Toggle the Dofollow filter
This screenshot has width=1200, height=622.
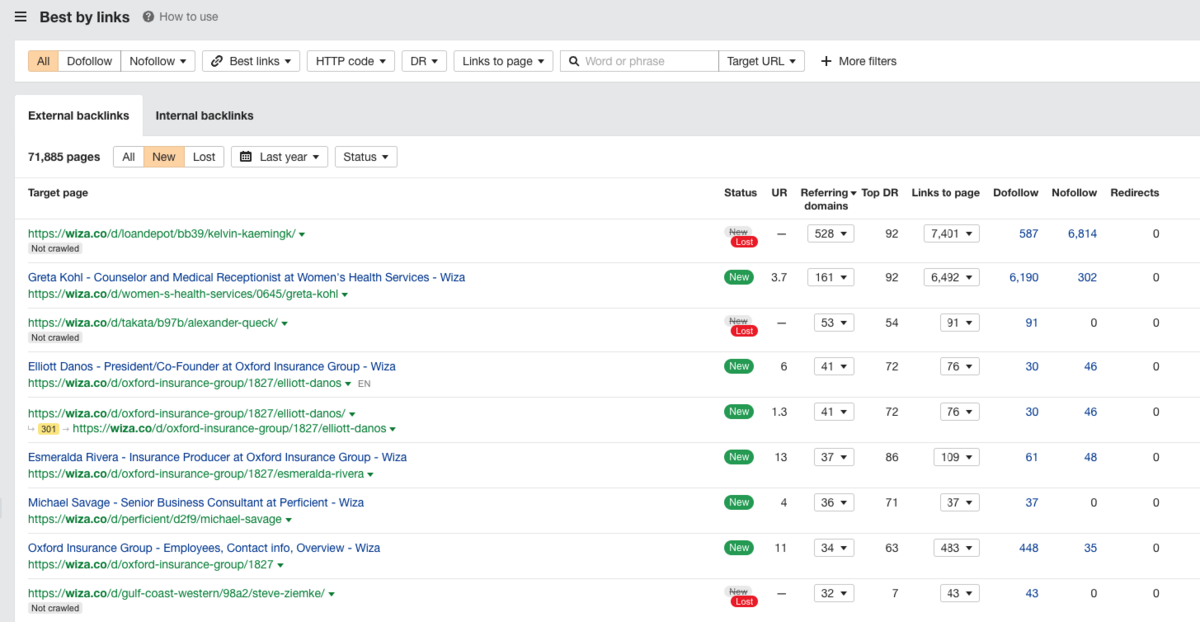point(89,61)
